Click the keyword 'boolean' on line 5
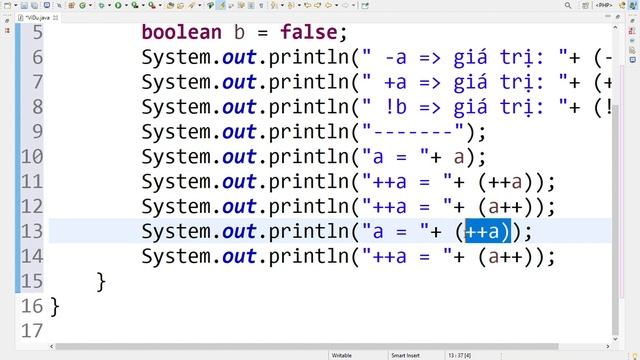Image resolution: width=640 pixels, height=360 pixels. tap(181, 32)
